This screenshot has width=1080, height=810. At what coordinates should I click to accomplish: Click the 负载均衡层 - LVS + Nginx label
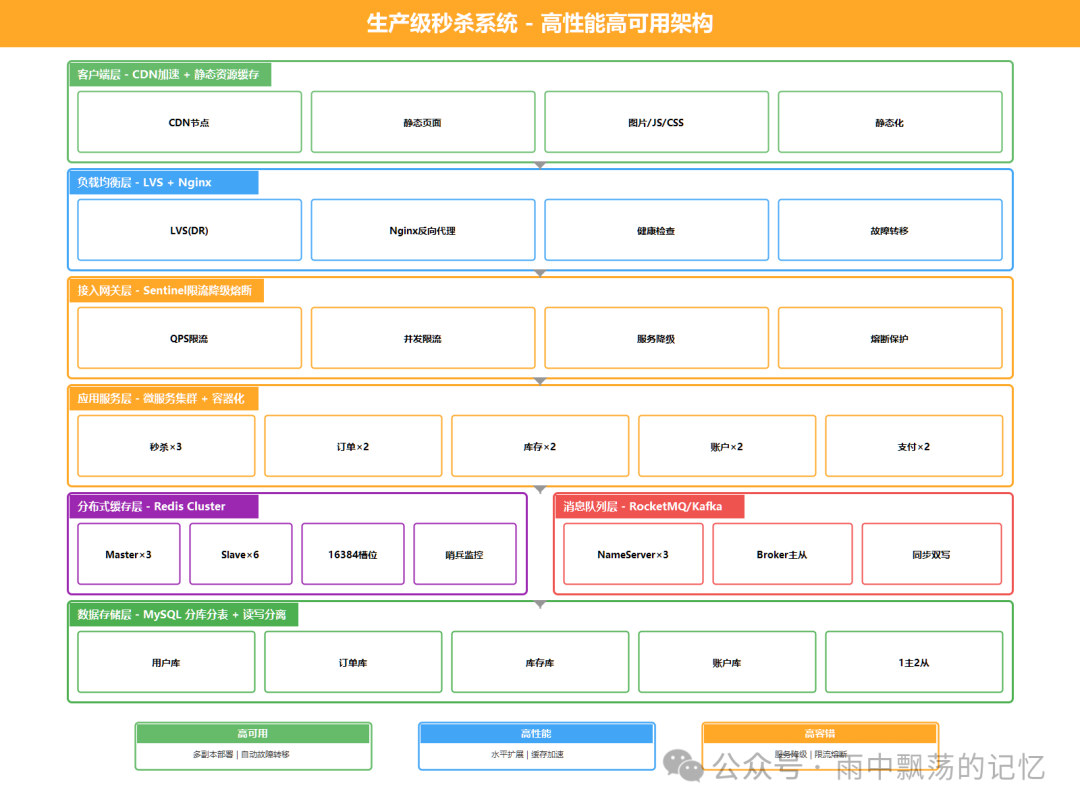[161, 182]
